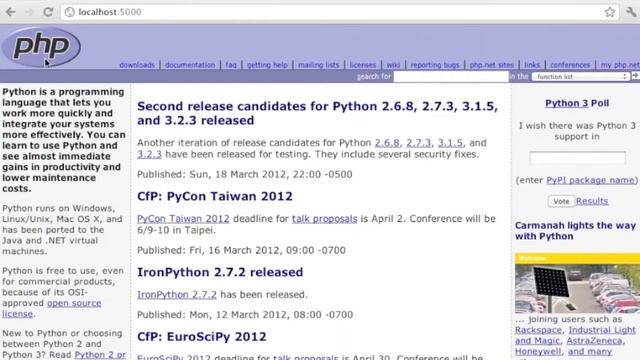This screenshot has height=360, width=640.
Task: Open the faq nav link
Action: point(231,65)
